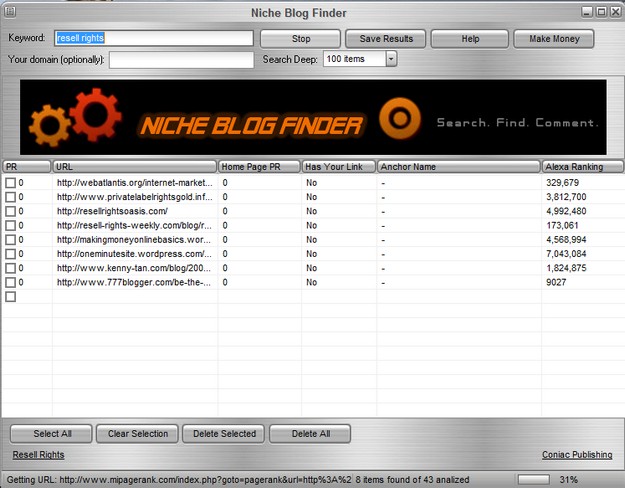Open the Help button
The width and height of the screenshot is (625, 488).
[470, 39]
